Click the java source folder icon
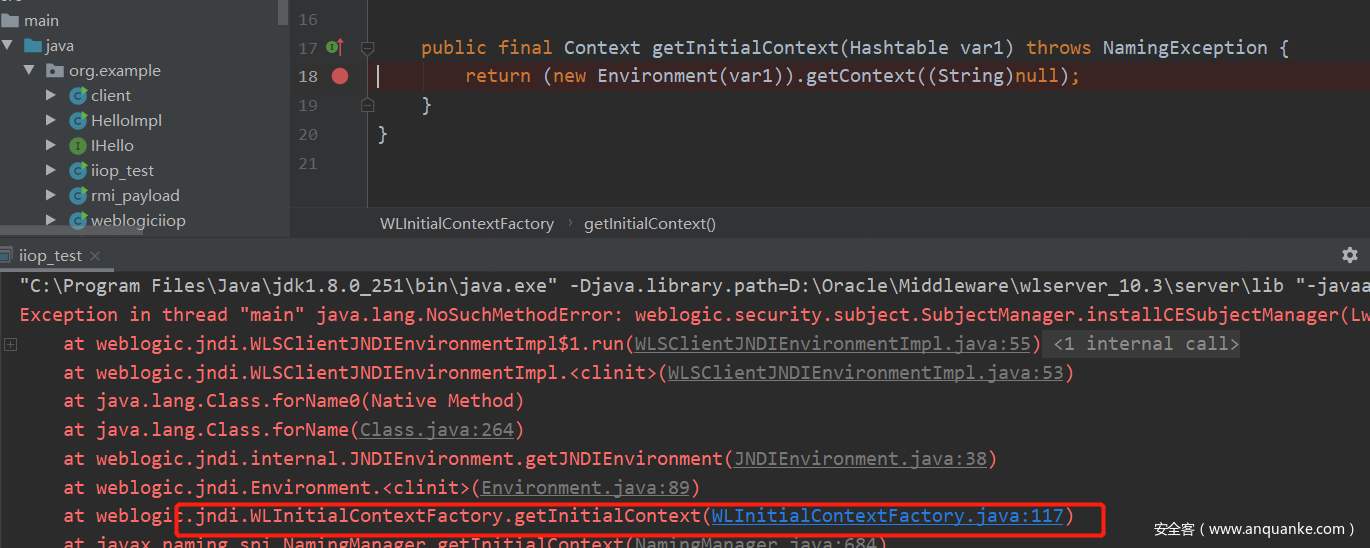 (x=32, y=46)
